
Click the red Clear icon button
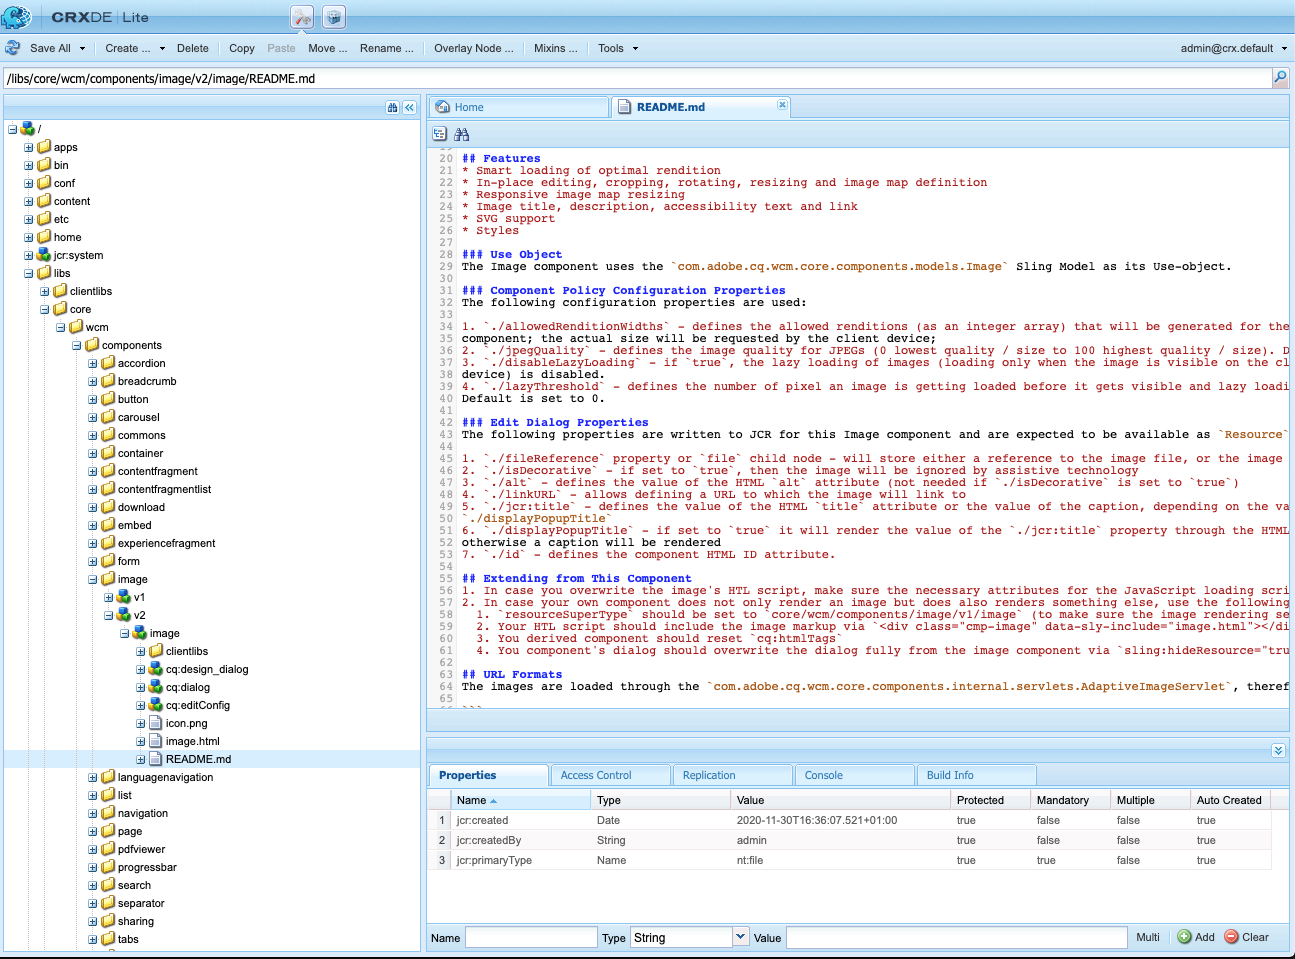(1232, 937)
